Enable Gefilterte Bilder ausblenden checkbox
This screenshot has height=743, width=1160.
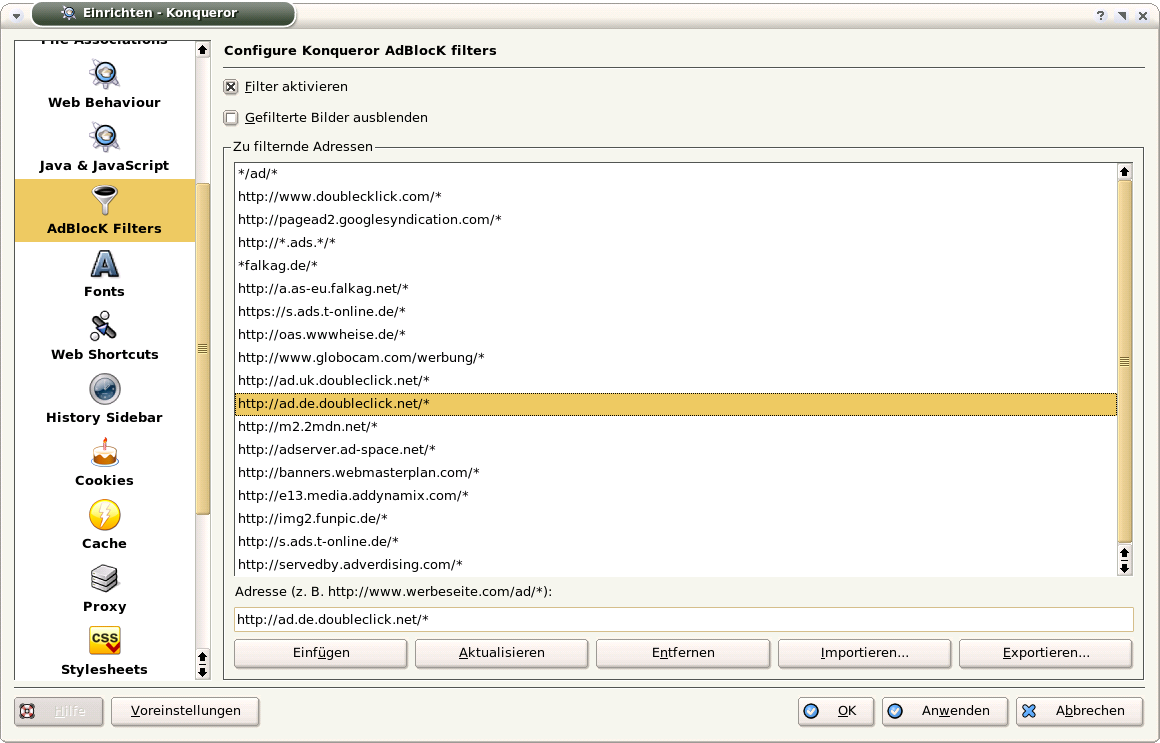[x=231, y=118]
